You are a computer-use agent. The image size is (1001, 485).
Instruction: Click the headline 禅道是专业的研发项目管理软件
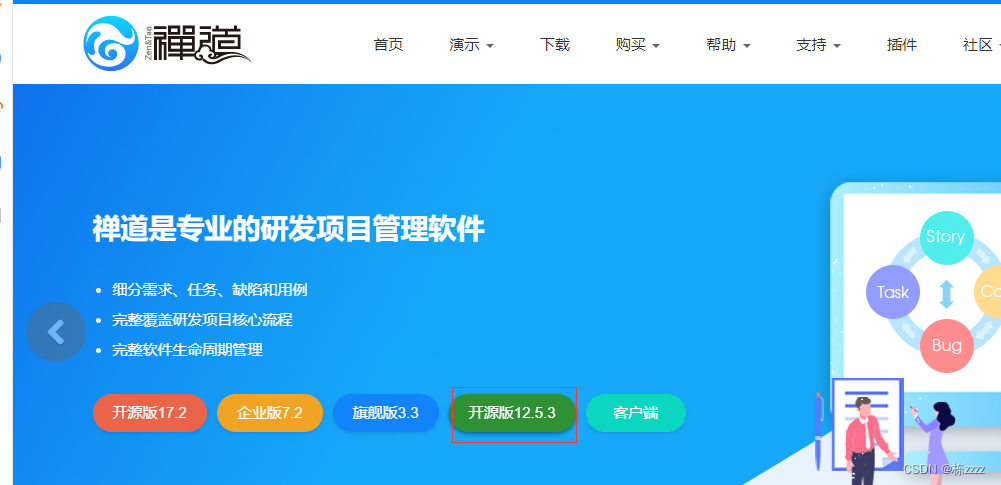pyautogui.click(x=289, y=230)
